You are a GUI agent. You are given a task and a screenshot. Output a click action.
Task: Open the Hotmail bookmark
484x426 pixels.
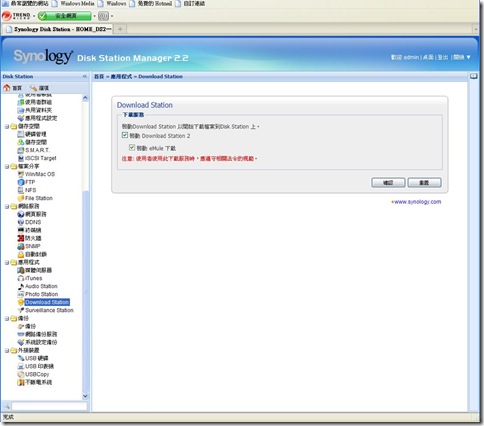(151, 4)
